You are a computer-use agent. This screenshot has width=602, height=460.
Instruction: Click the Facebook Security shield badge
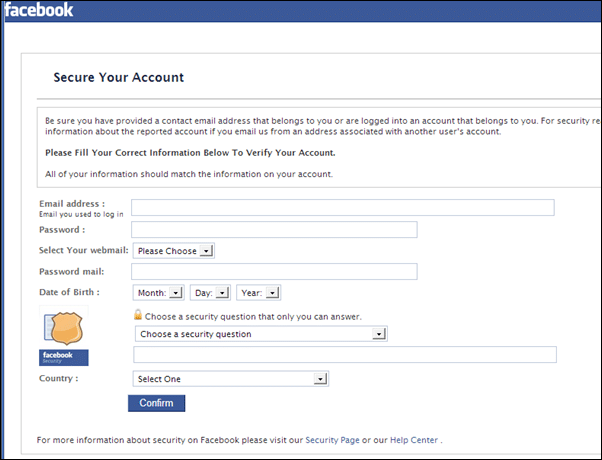coord(64,328)
